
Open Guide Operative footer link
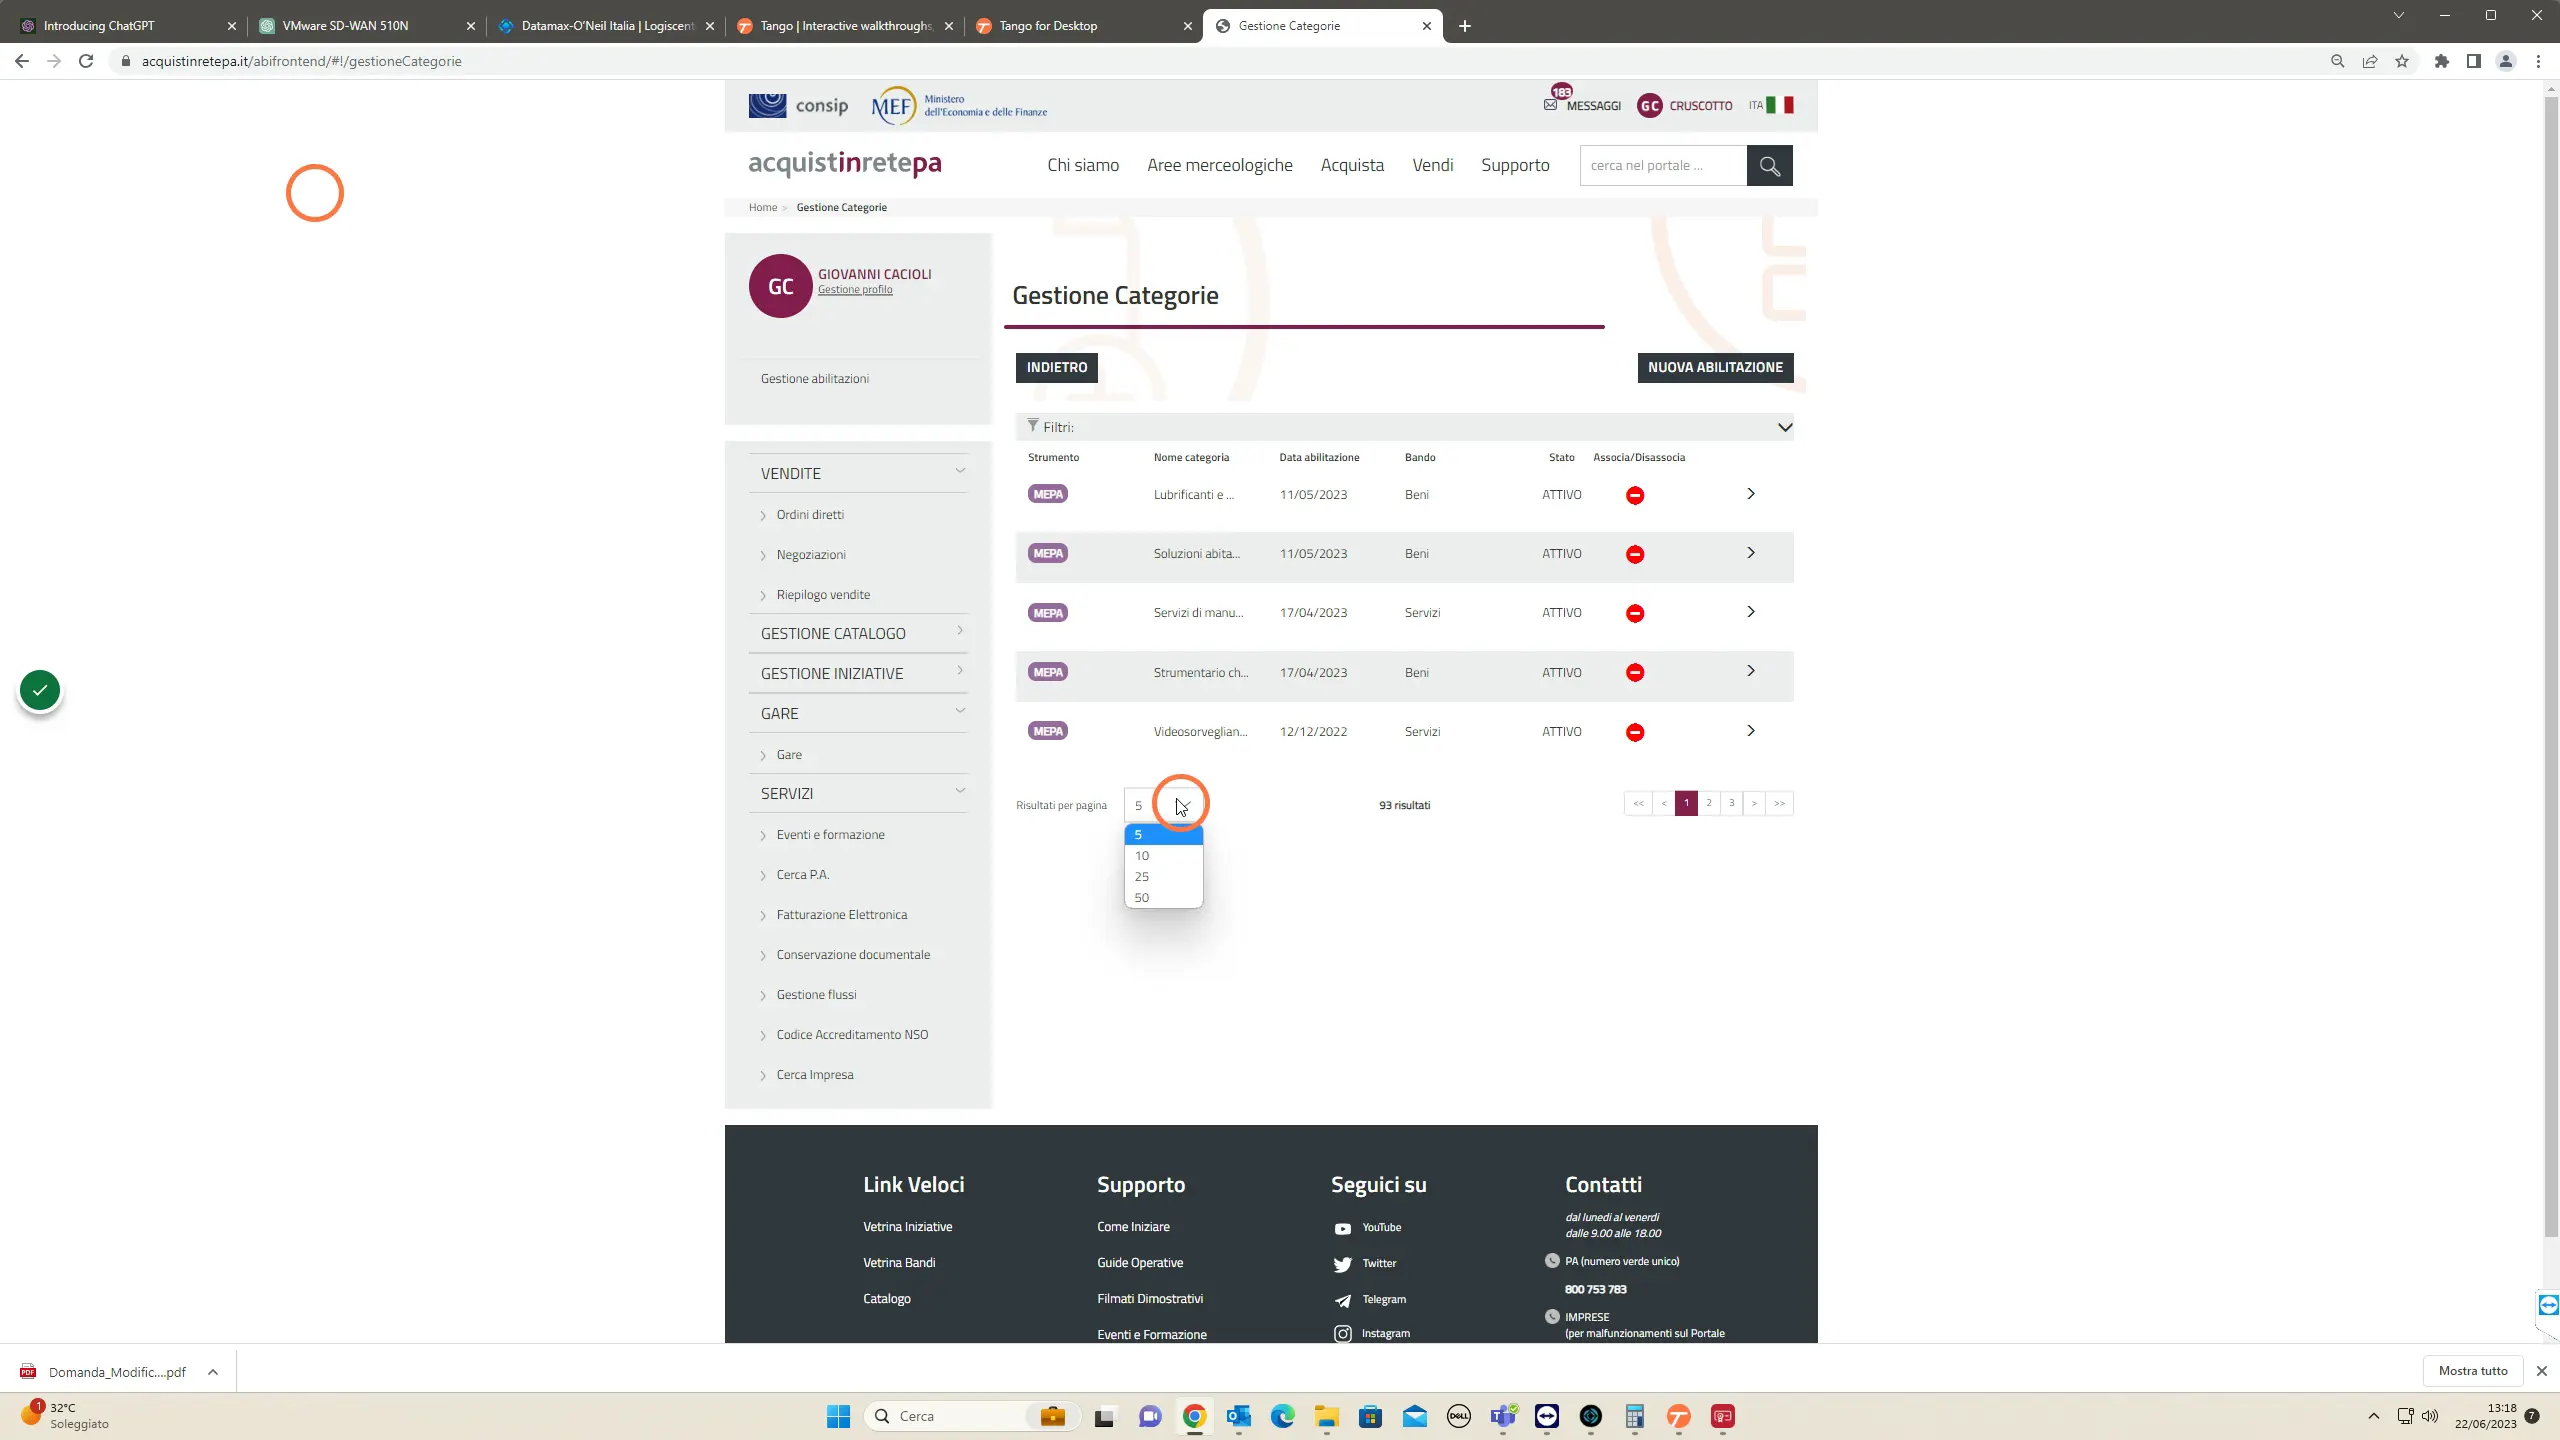[1140, 1263]
